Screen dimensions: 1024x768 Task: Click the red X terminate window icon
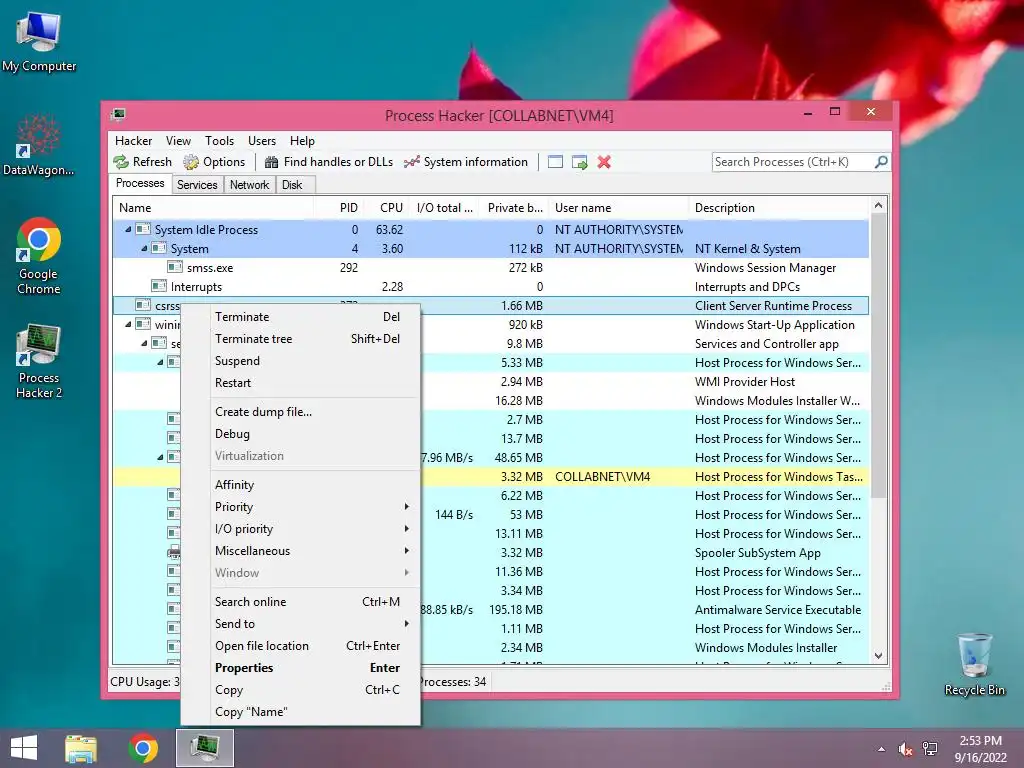click(x=604, y=162)
